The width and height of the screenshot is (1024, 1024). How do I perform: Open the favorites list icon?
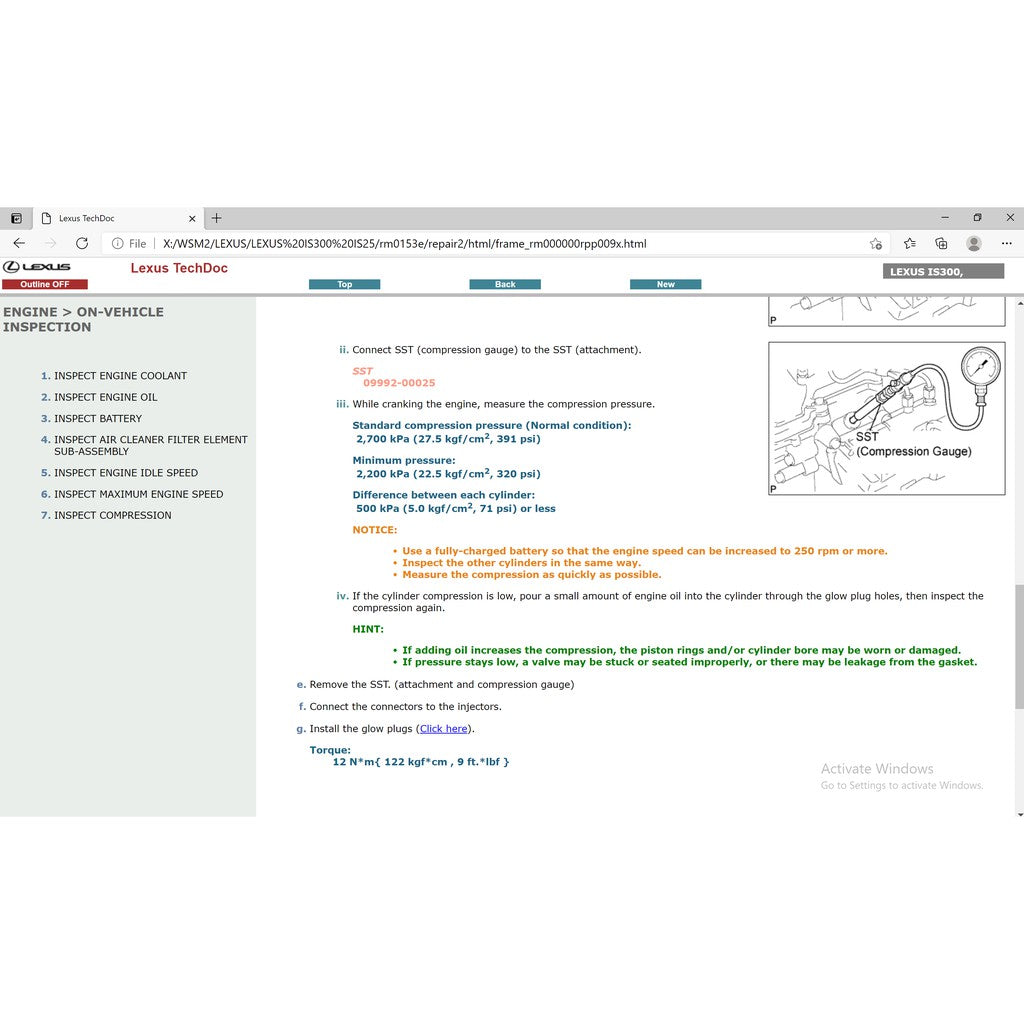[909, 243]
